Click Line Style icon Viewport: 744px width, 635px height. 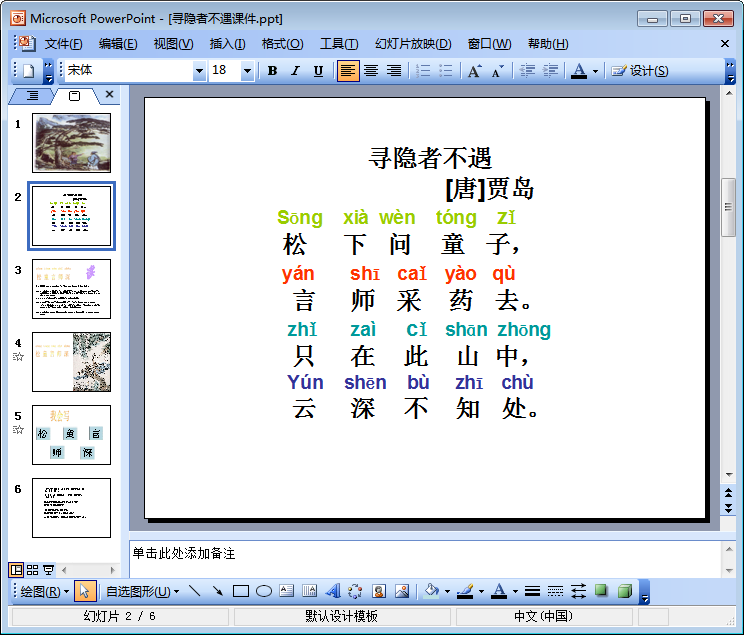(532, 591)
